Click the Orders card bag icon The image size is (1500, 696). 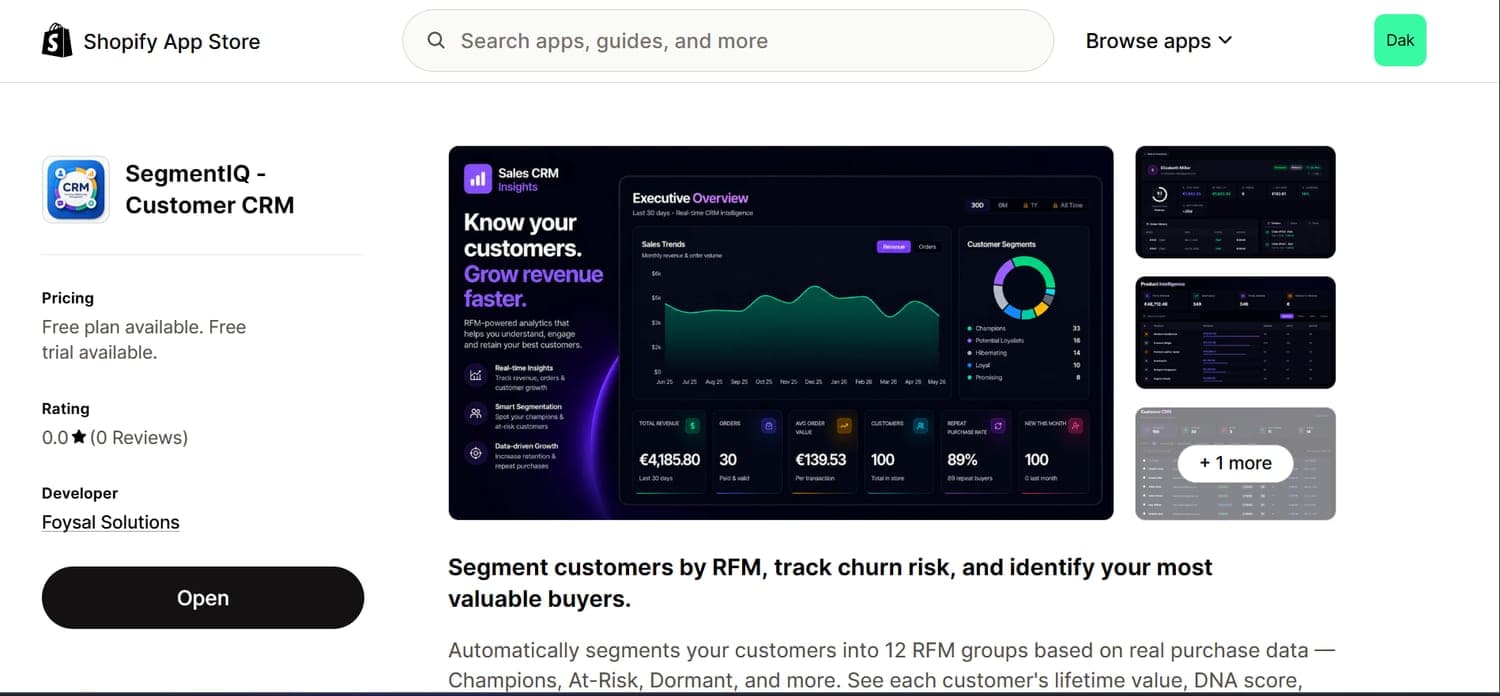click(768, 426)
